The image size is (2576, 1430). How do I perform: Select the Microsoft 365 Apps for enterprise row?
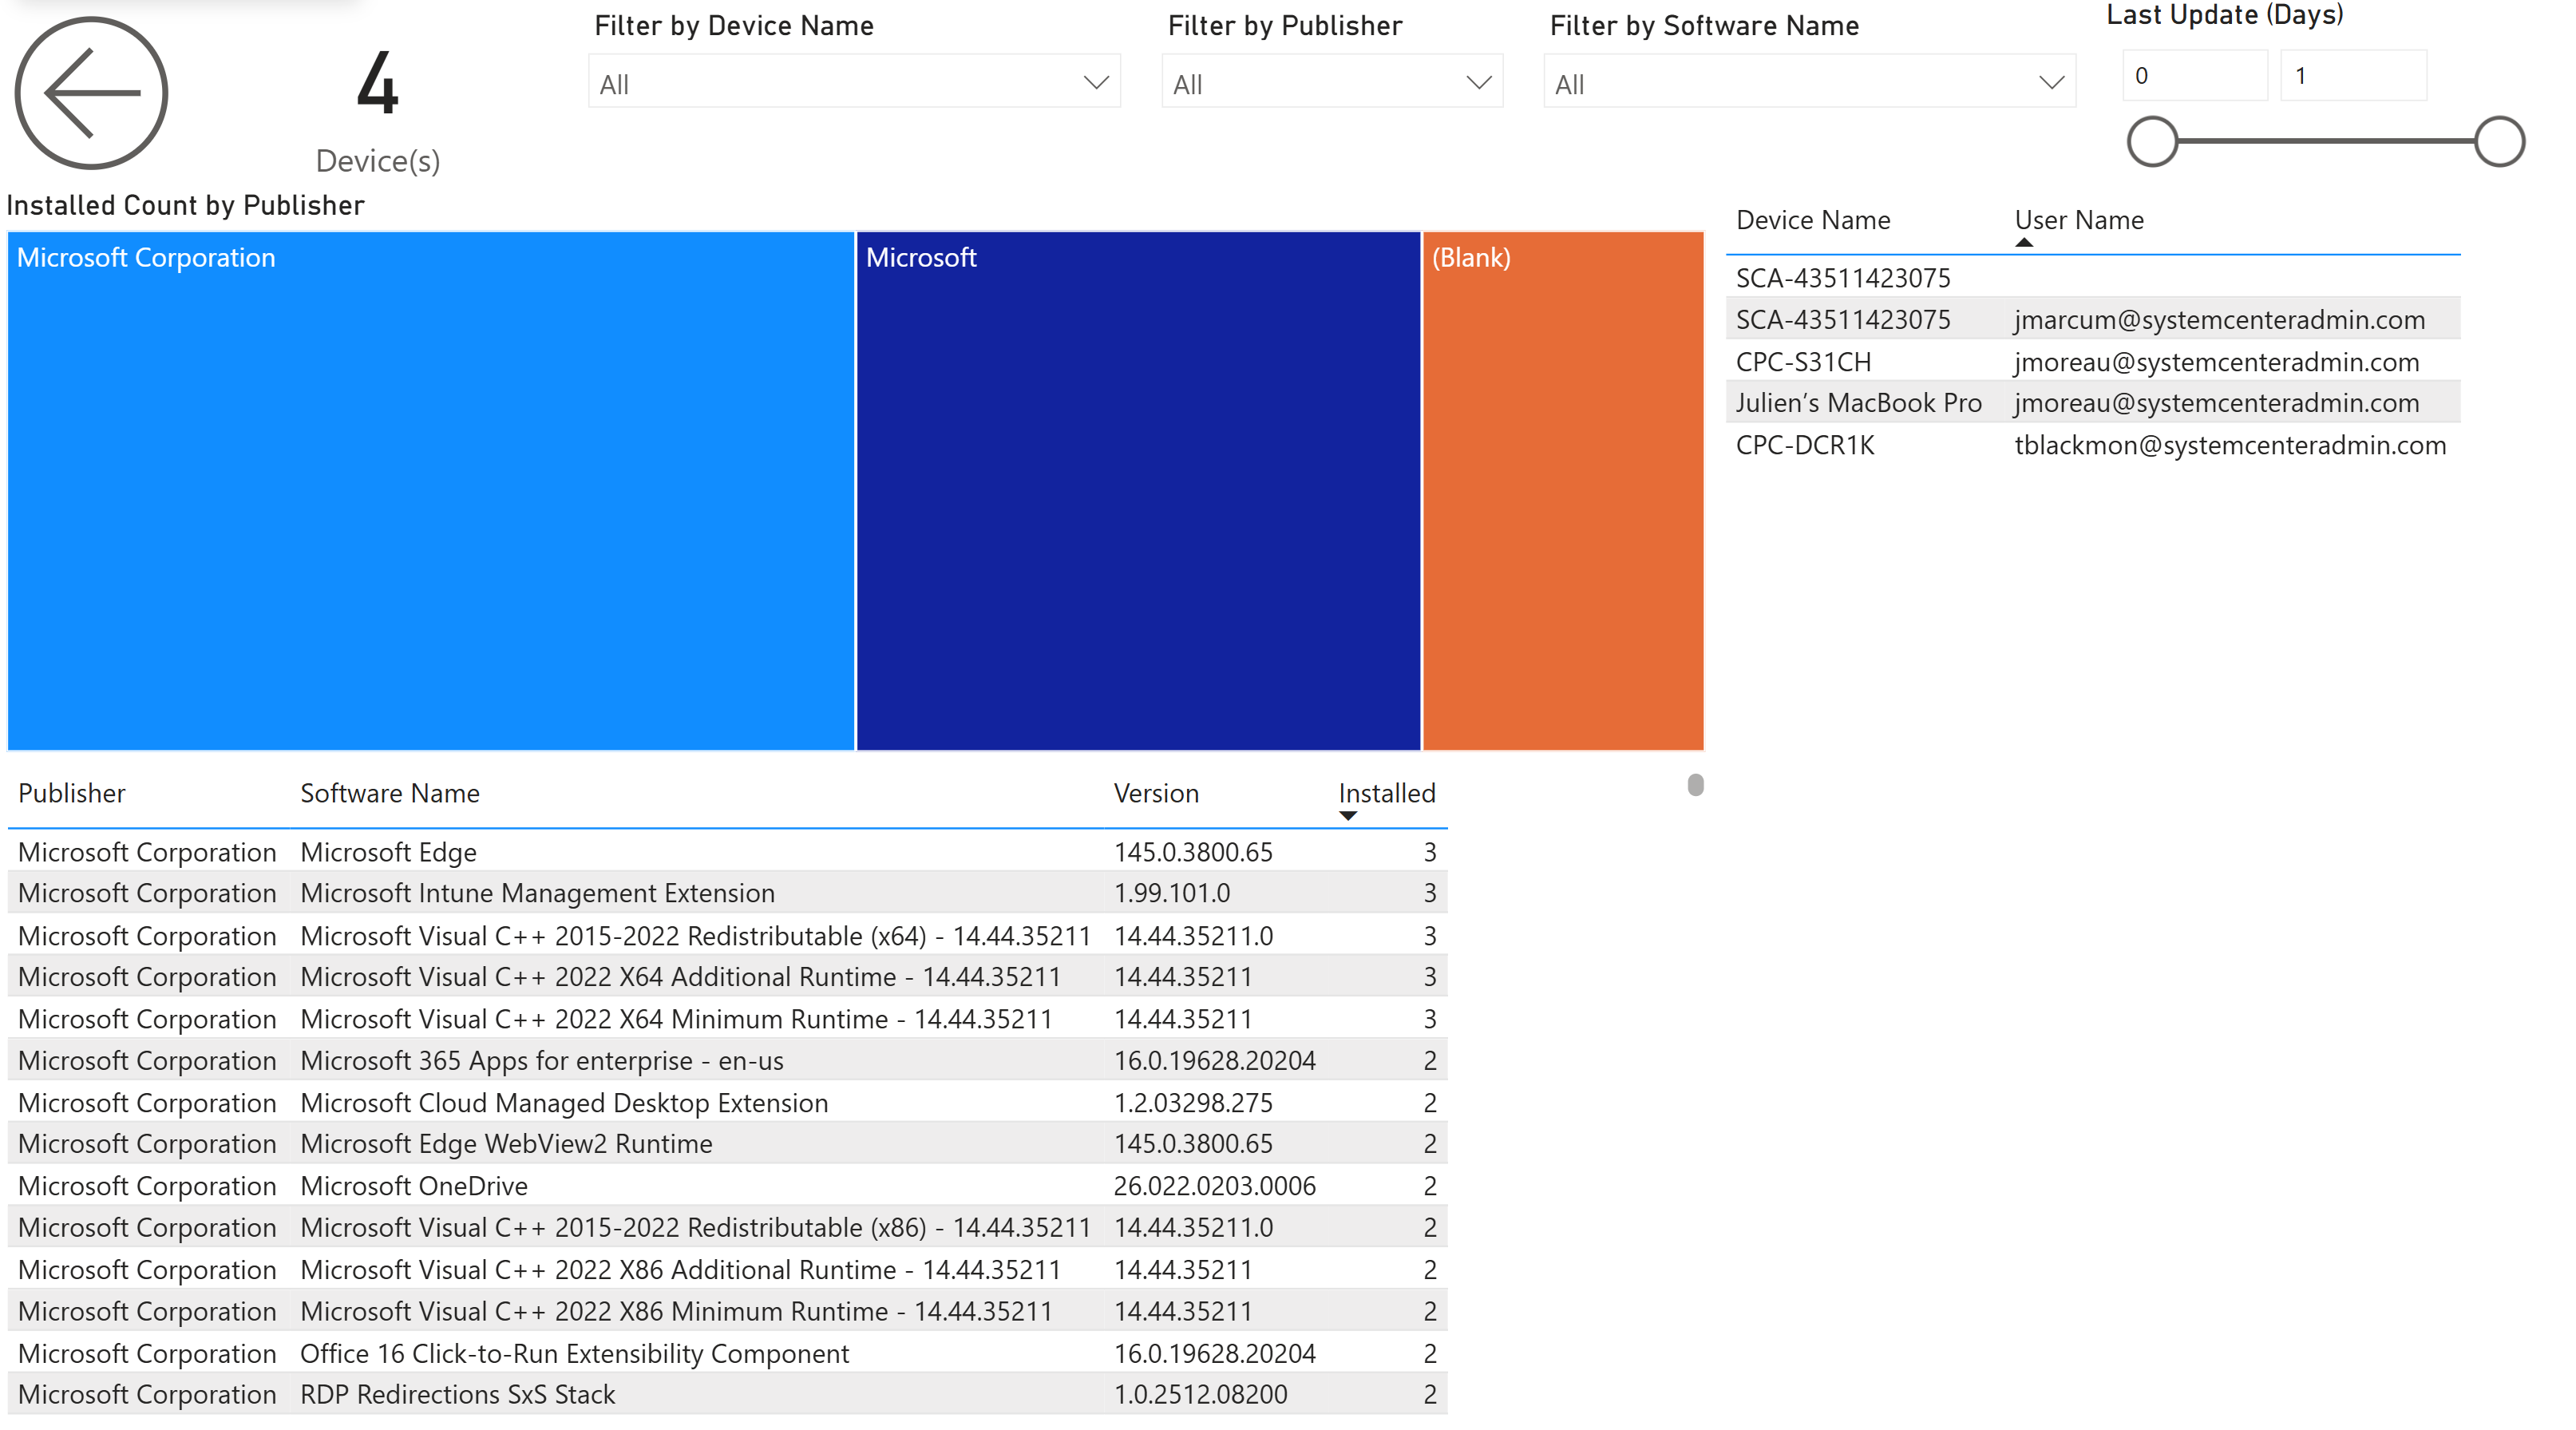point(727,1061)
